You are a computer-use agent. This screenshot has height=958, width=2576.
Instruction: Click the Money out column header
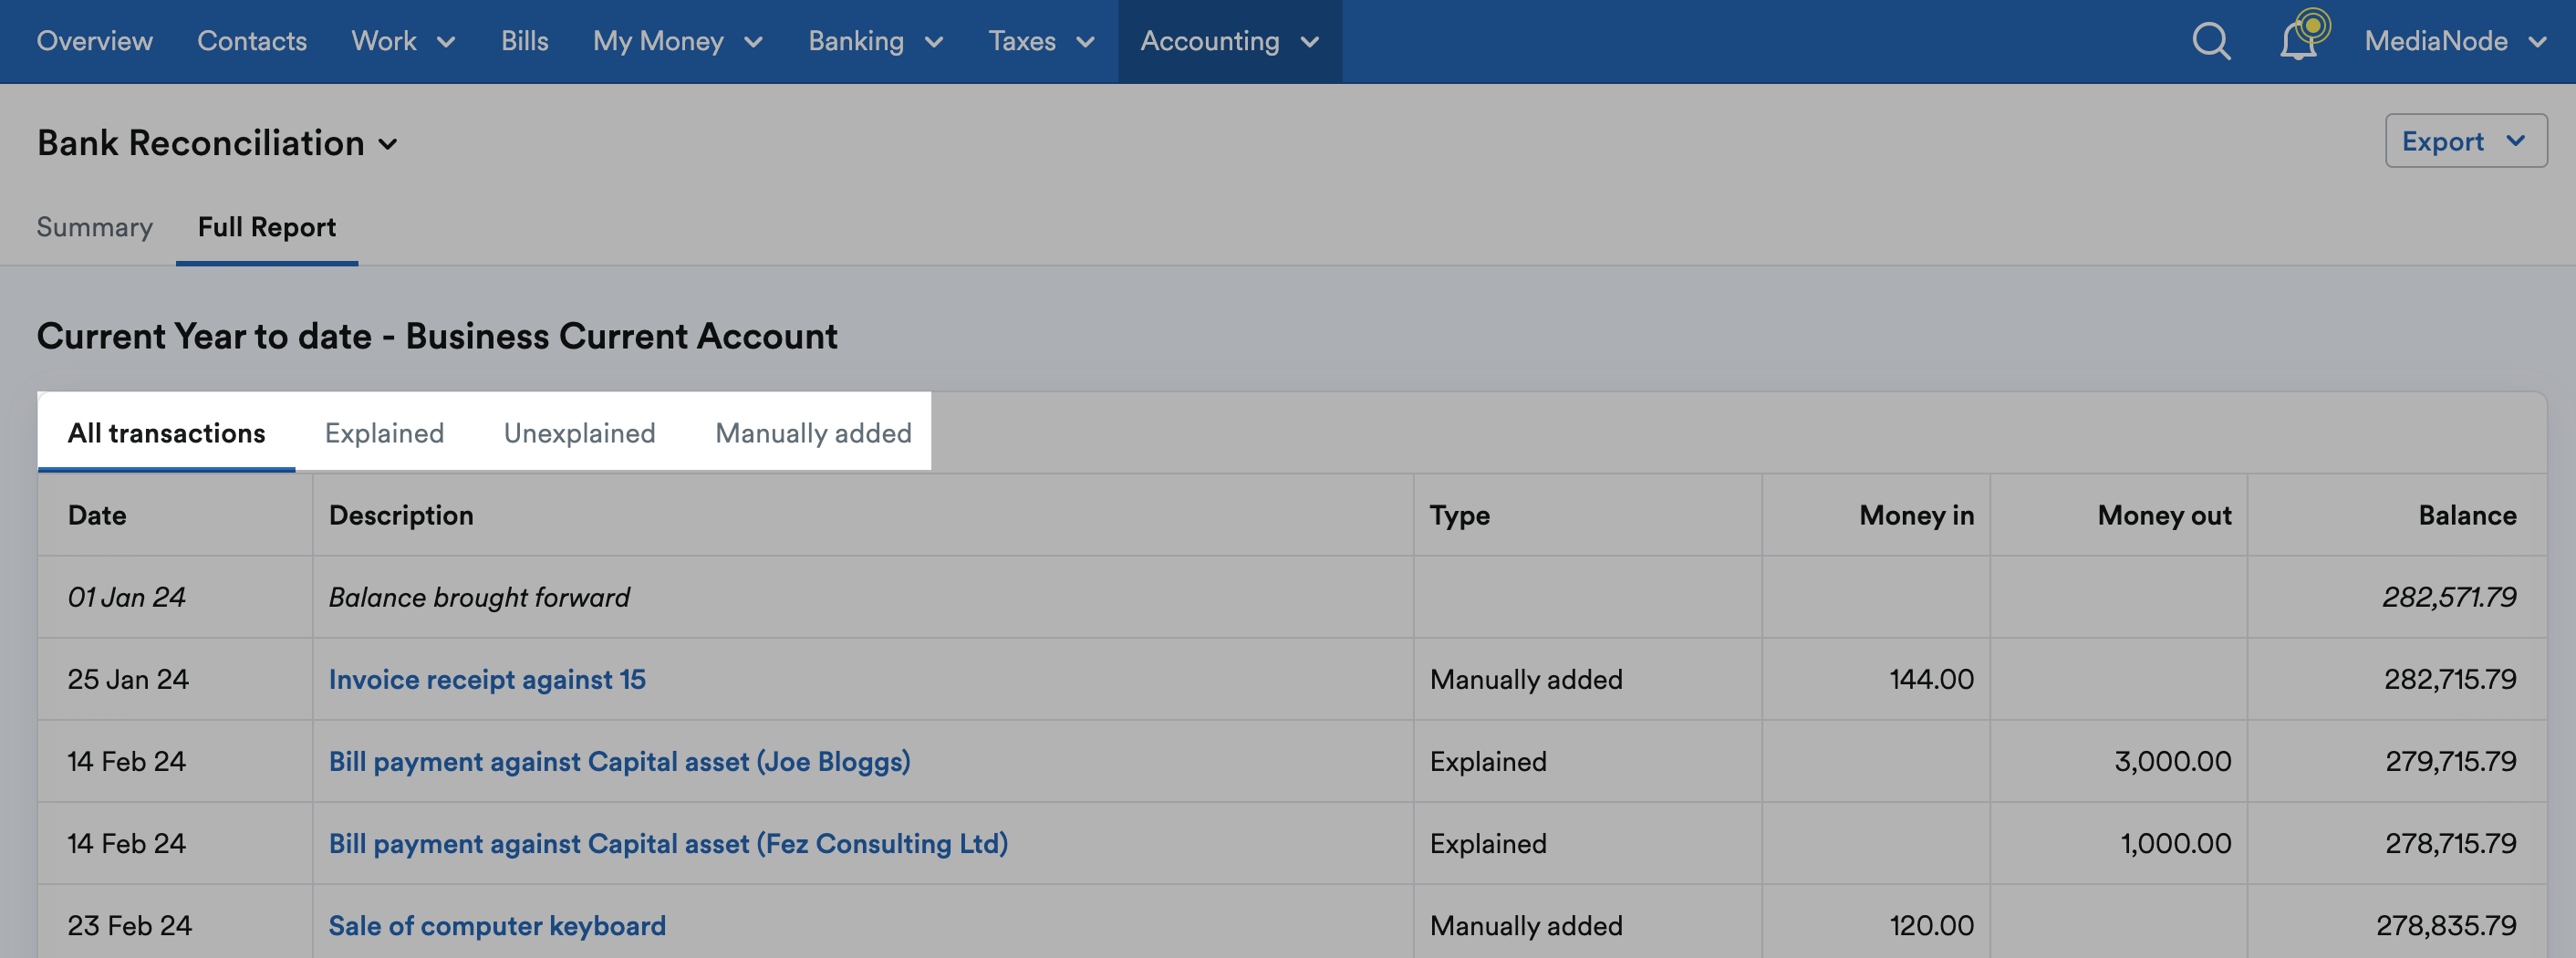click(x=2164, y=515)
